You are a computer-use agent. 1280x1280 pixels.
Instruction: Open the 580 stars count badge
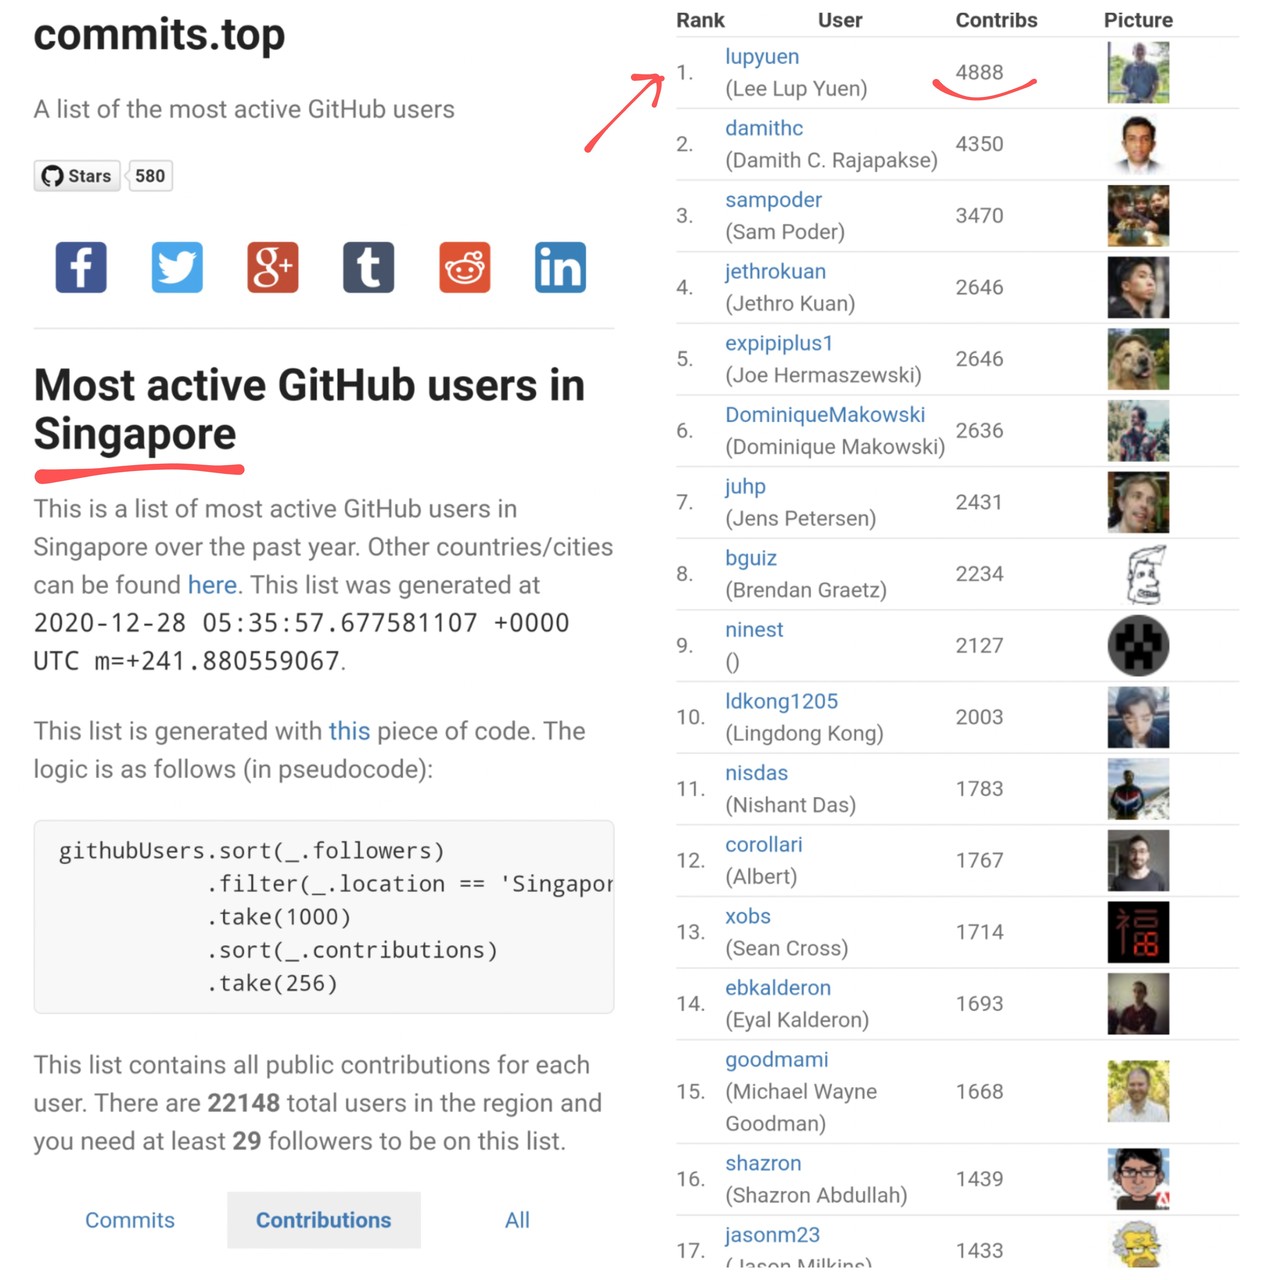(150, 176)
